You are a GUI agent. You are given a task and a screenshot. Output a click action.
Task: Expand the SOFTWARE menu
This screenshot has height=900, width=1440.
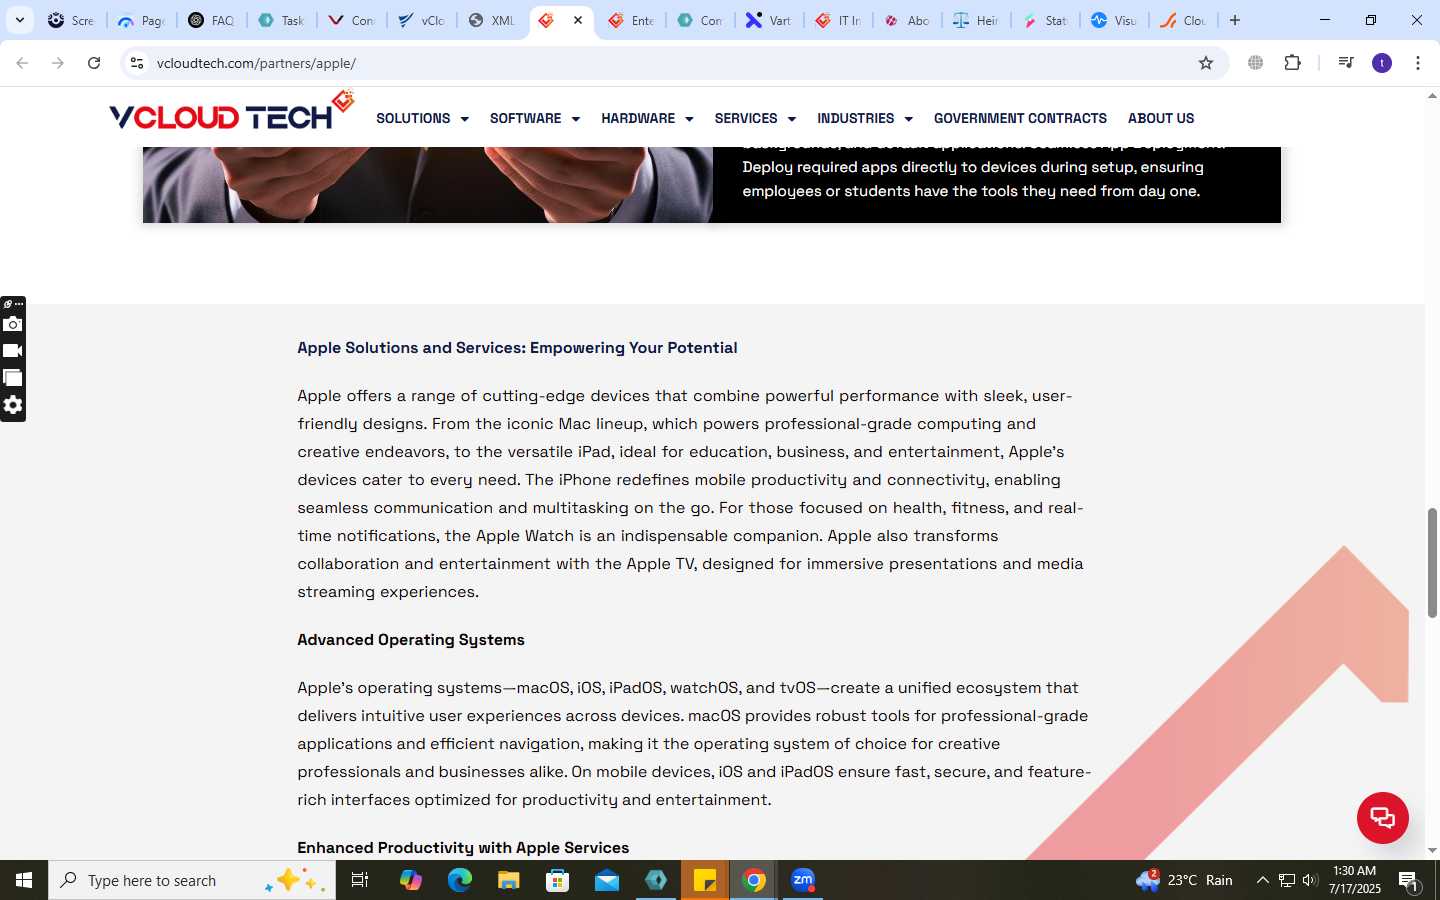click(x=535, y=118)
